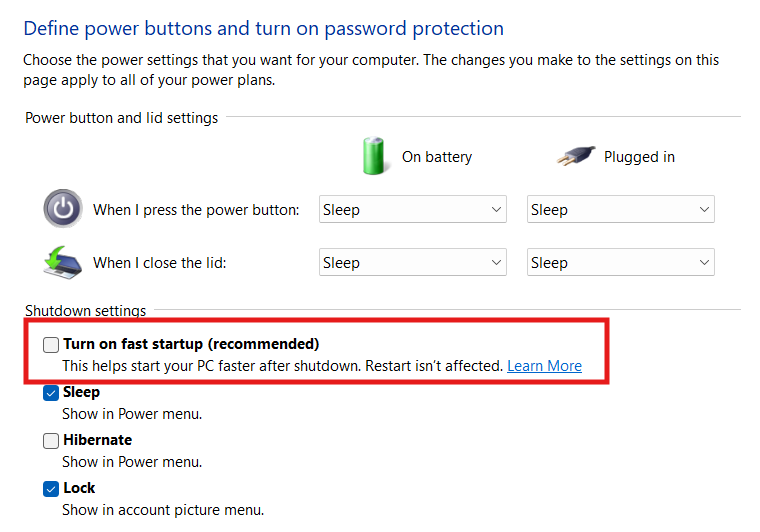
Task: Enable the Turn on fast startup checkbox
Action: (x=51, y=345)
